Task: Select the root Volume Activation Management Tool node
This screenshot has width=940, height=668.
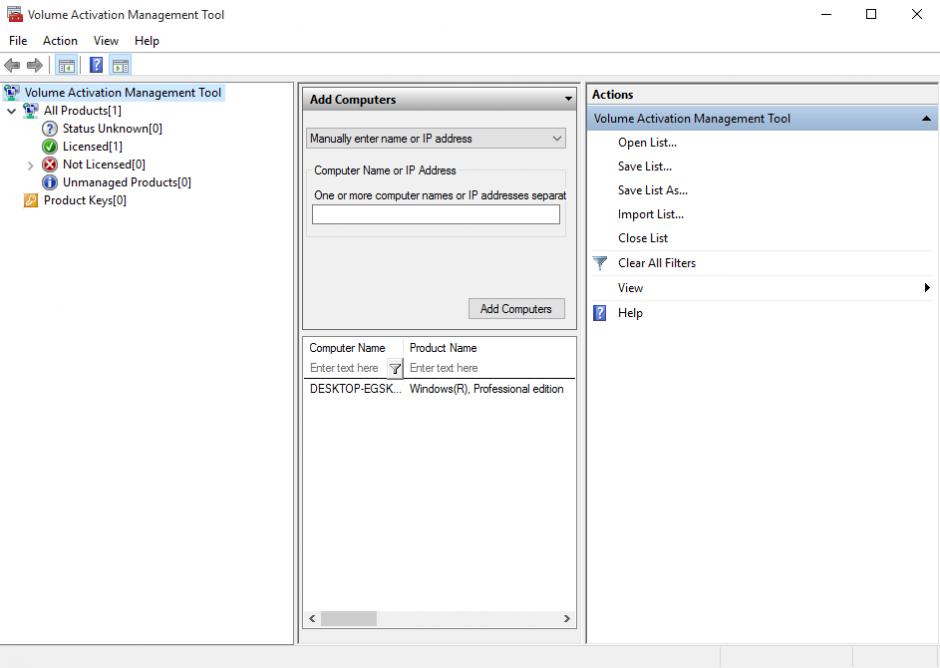Action: tap(123, 92)
